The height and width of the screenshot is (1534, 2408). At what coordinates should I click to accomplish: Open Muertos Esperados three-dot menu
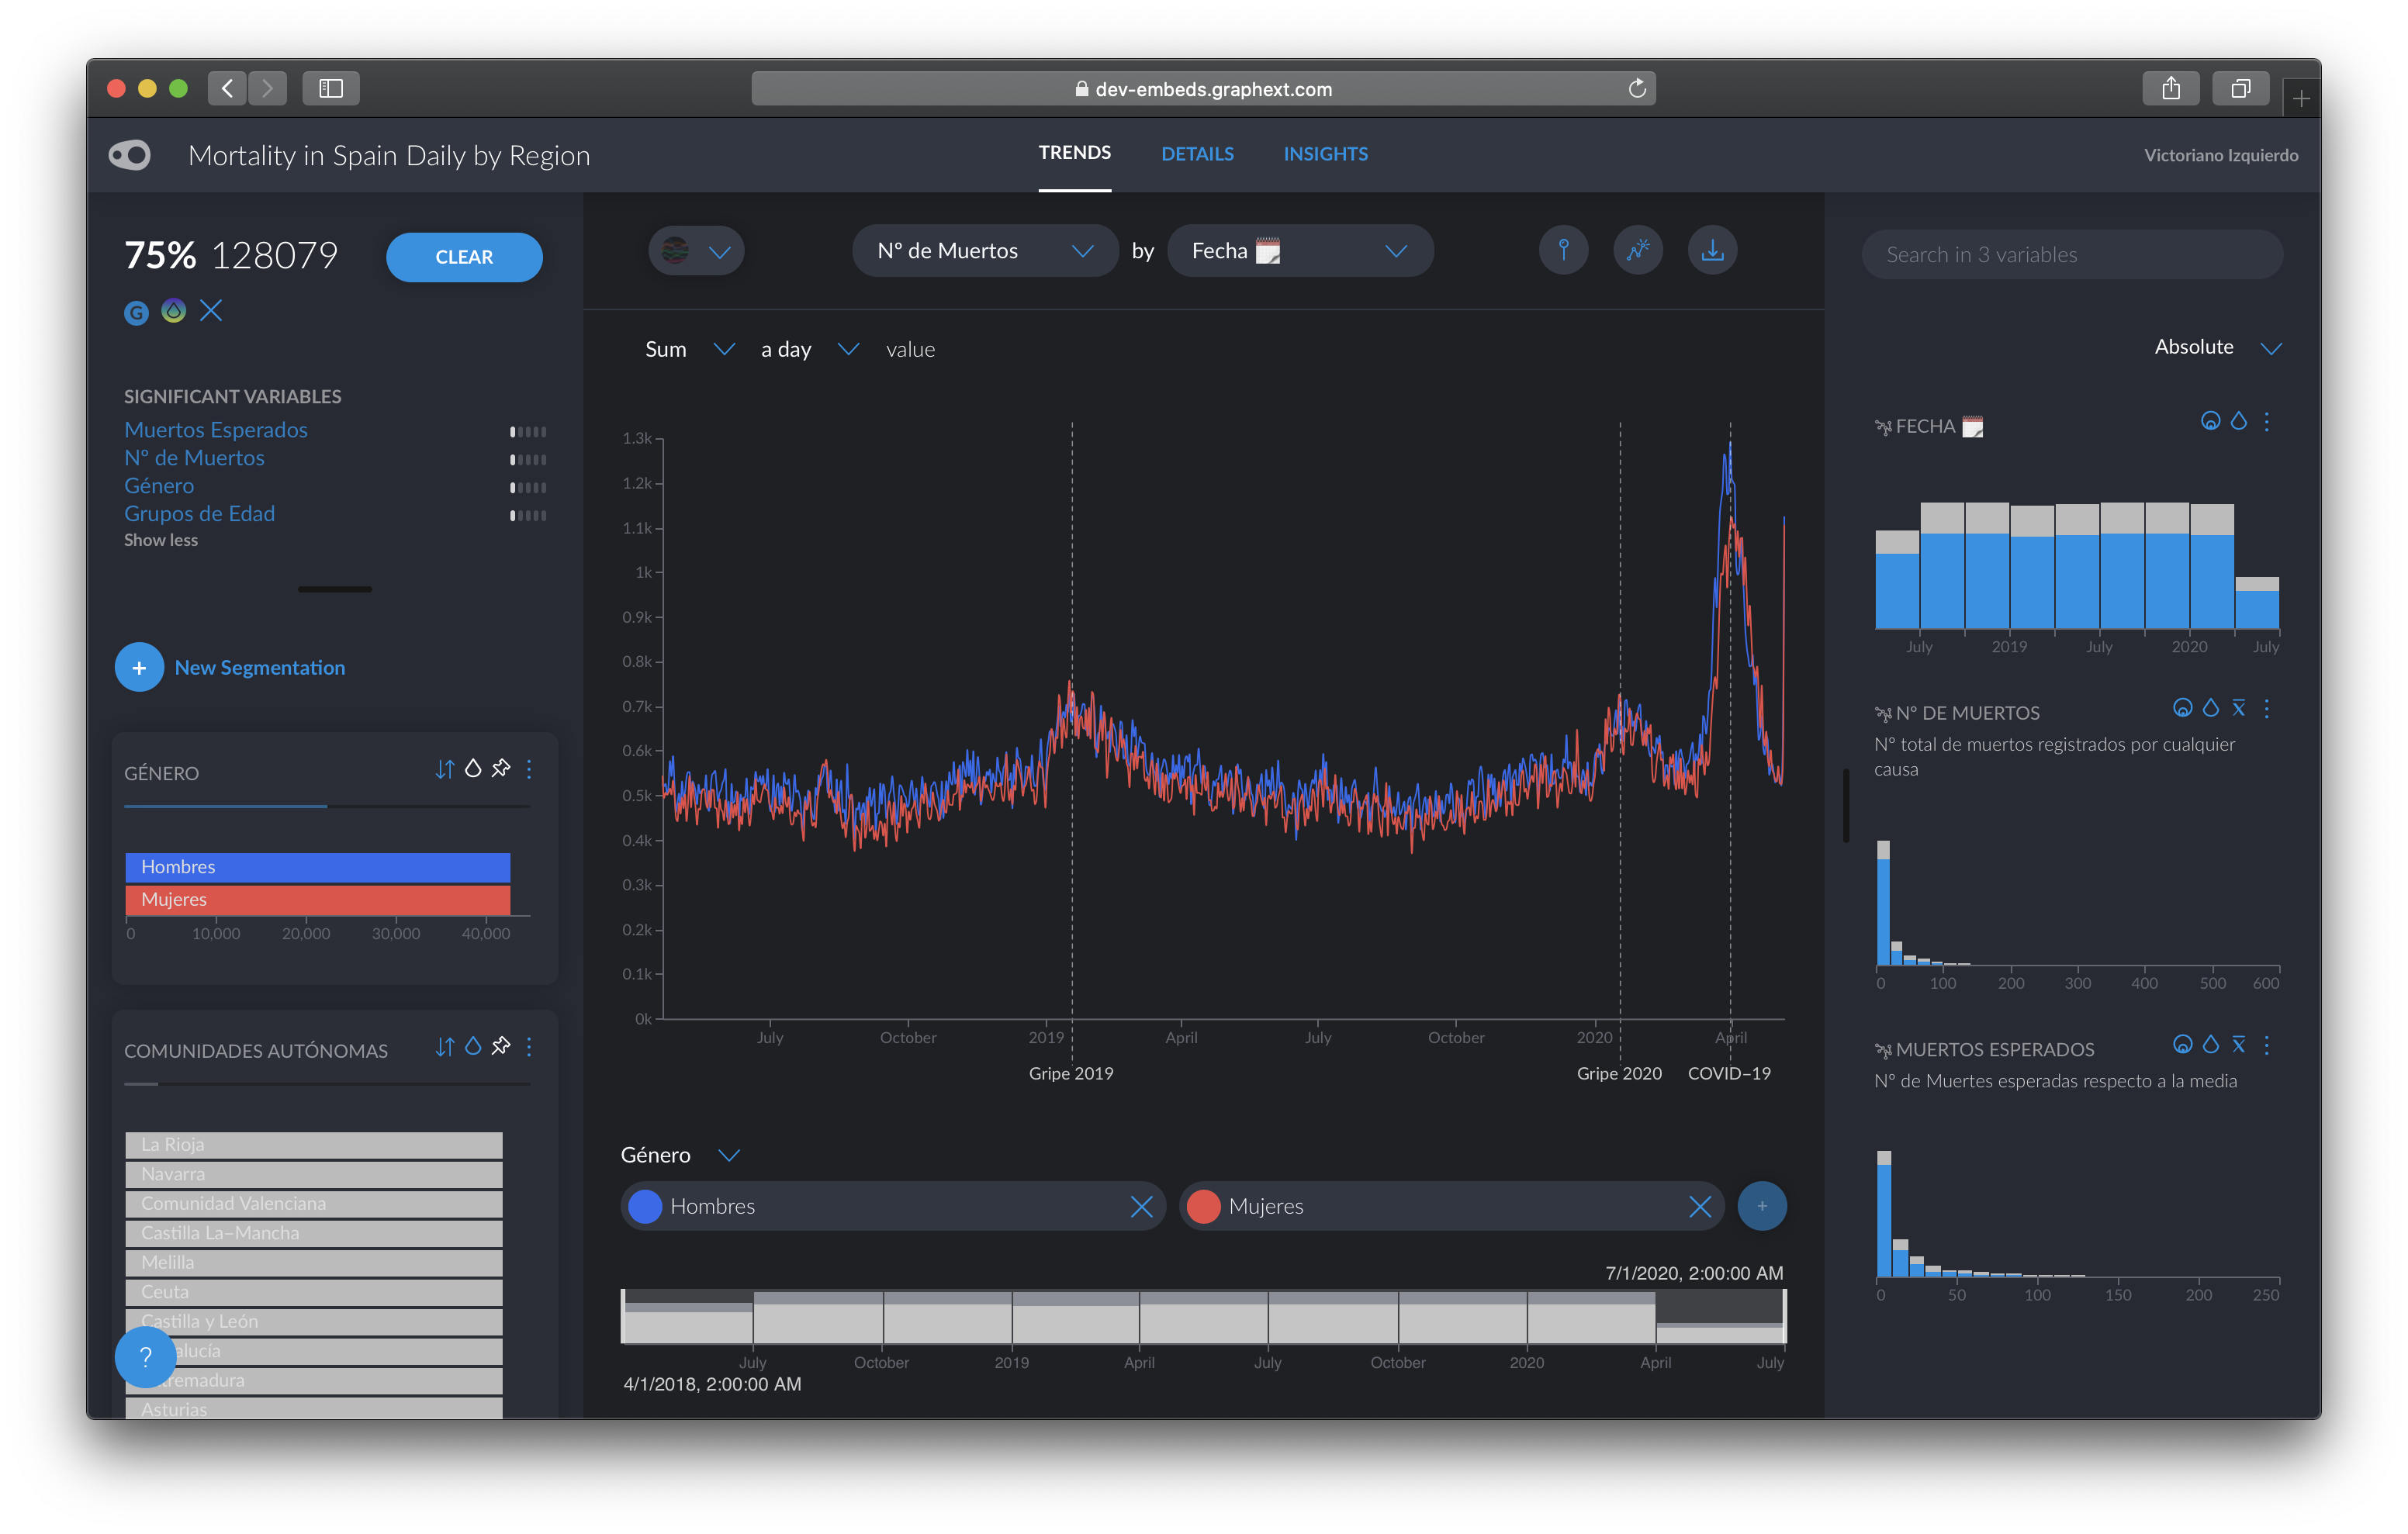point(2267,1046)
